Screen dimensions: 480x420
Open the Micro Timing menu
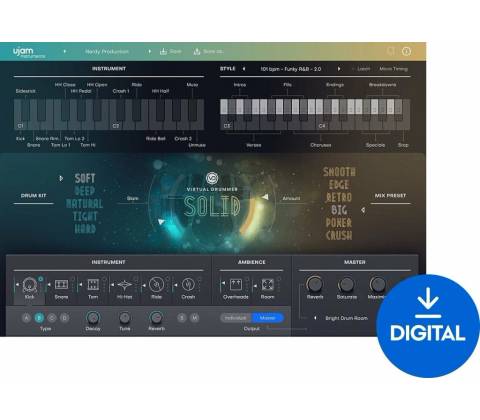(393, 69)
